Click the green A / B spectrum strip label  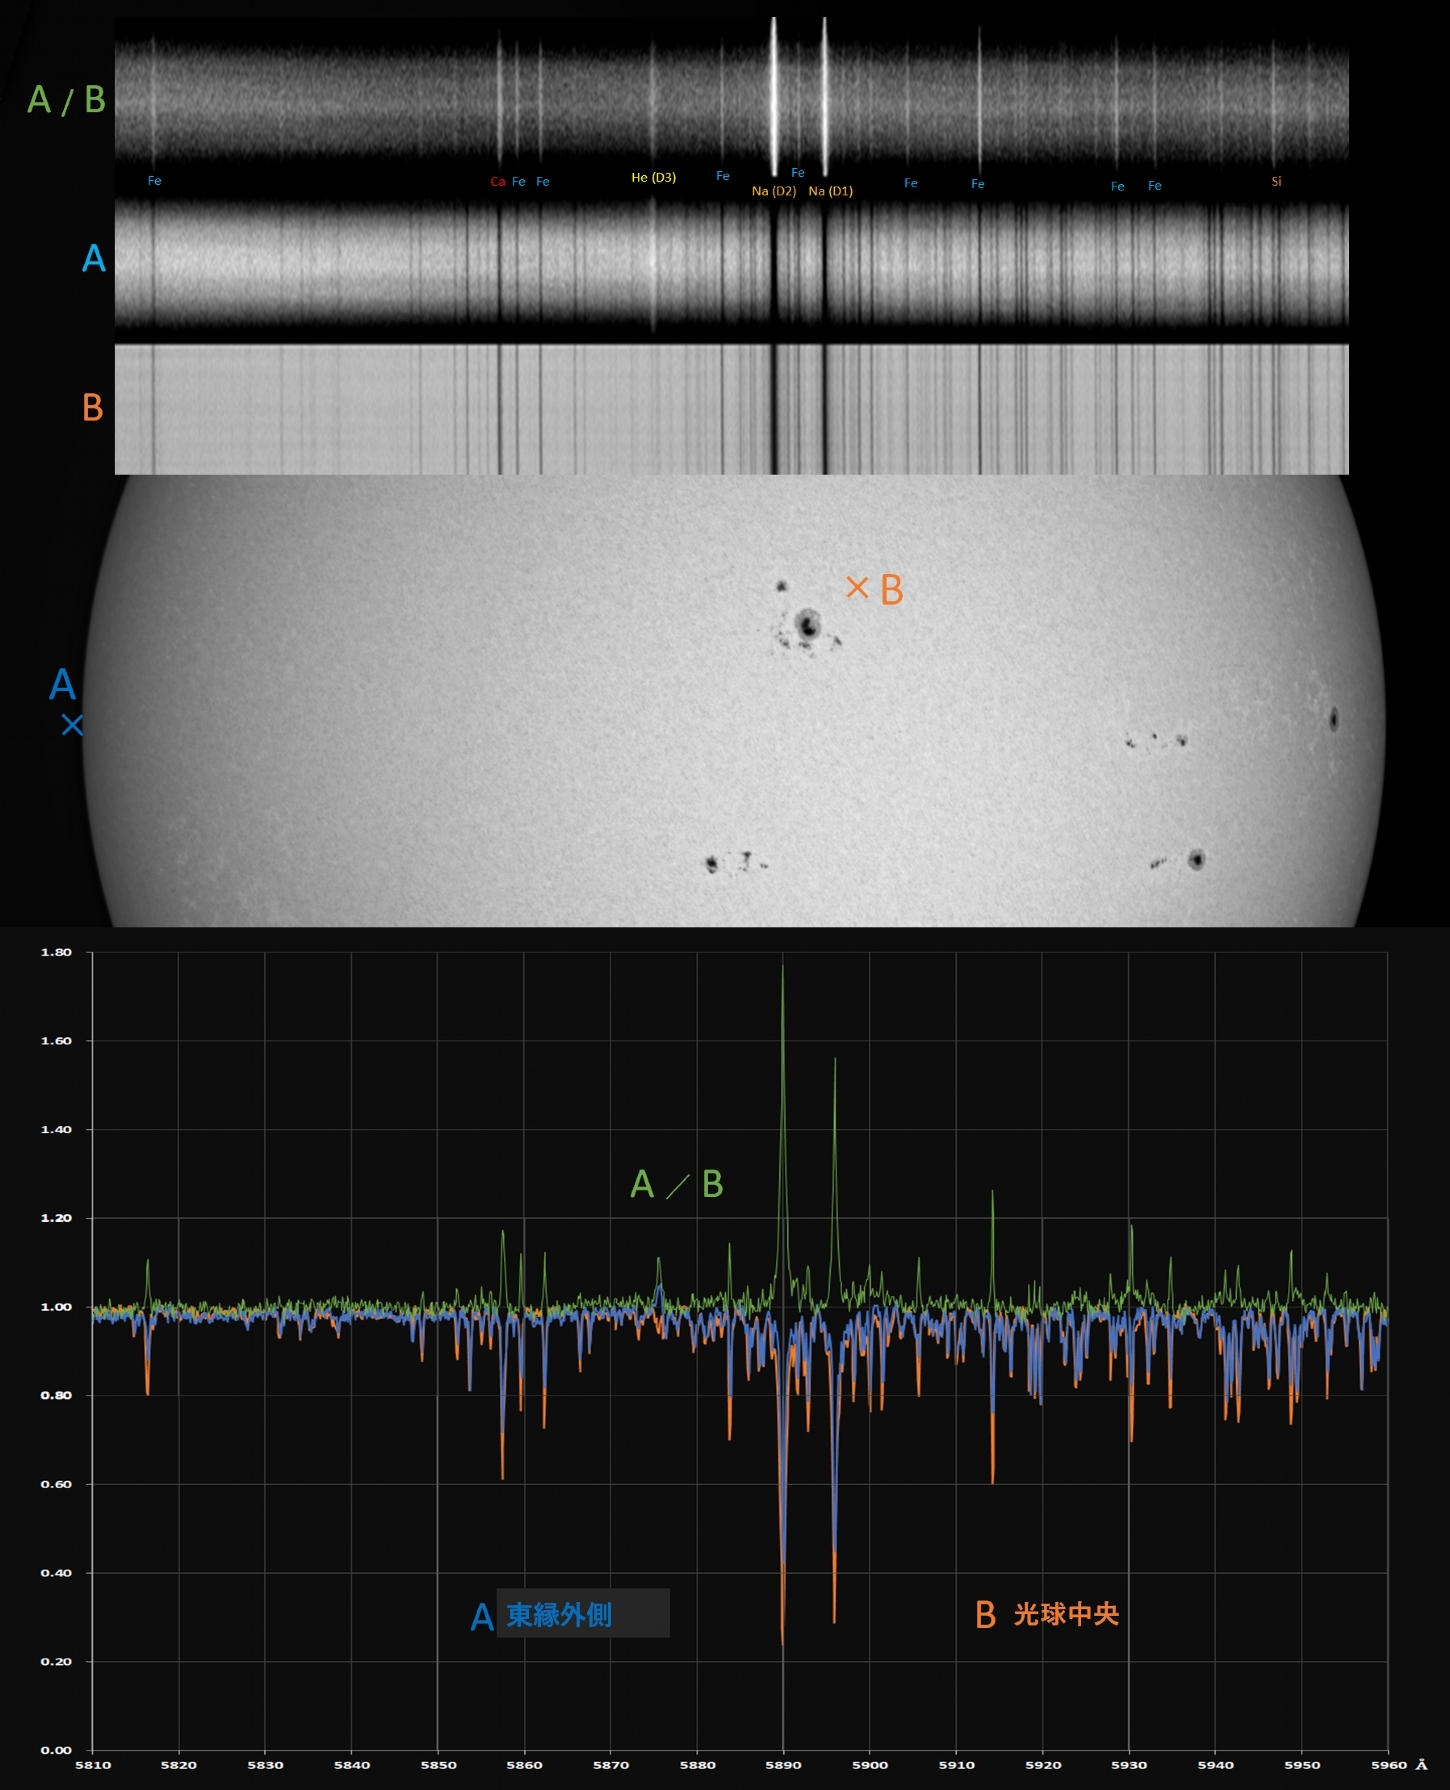coord(66,100)
